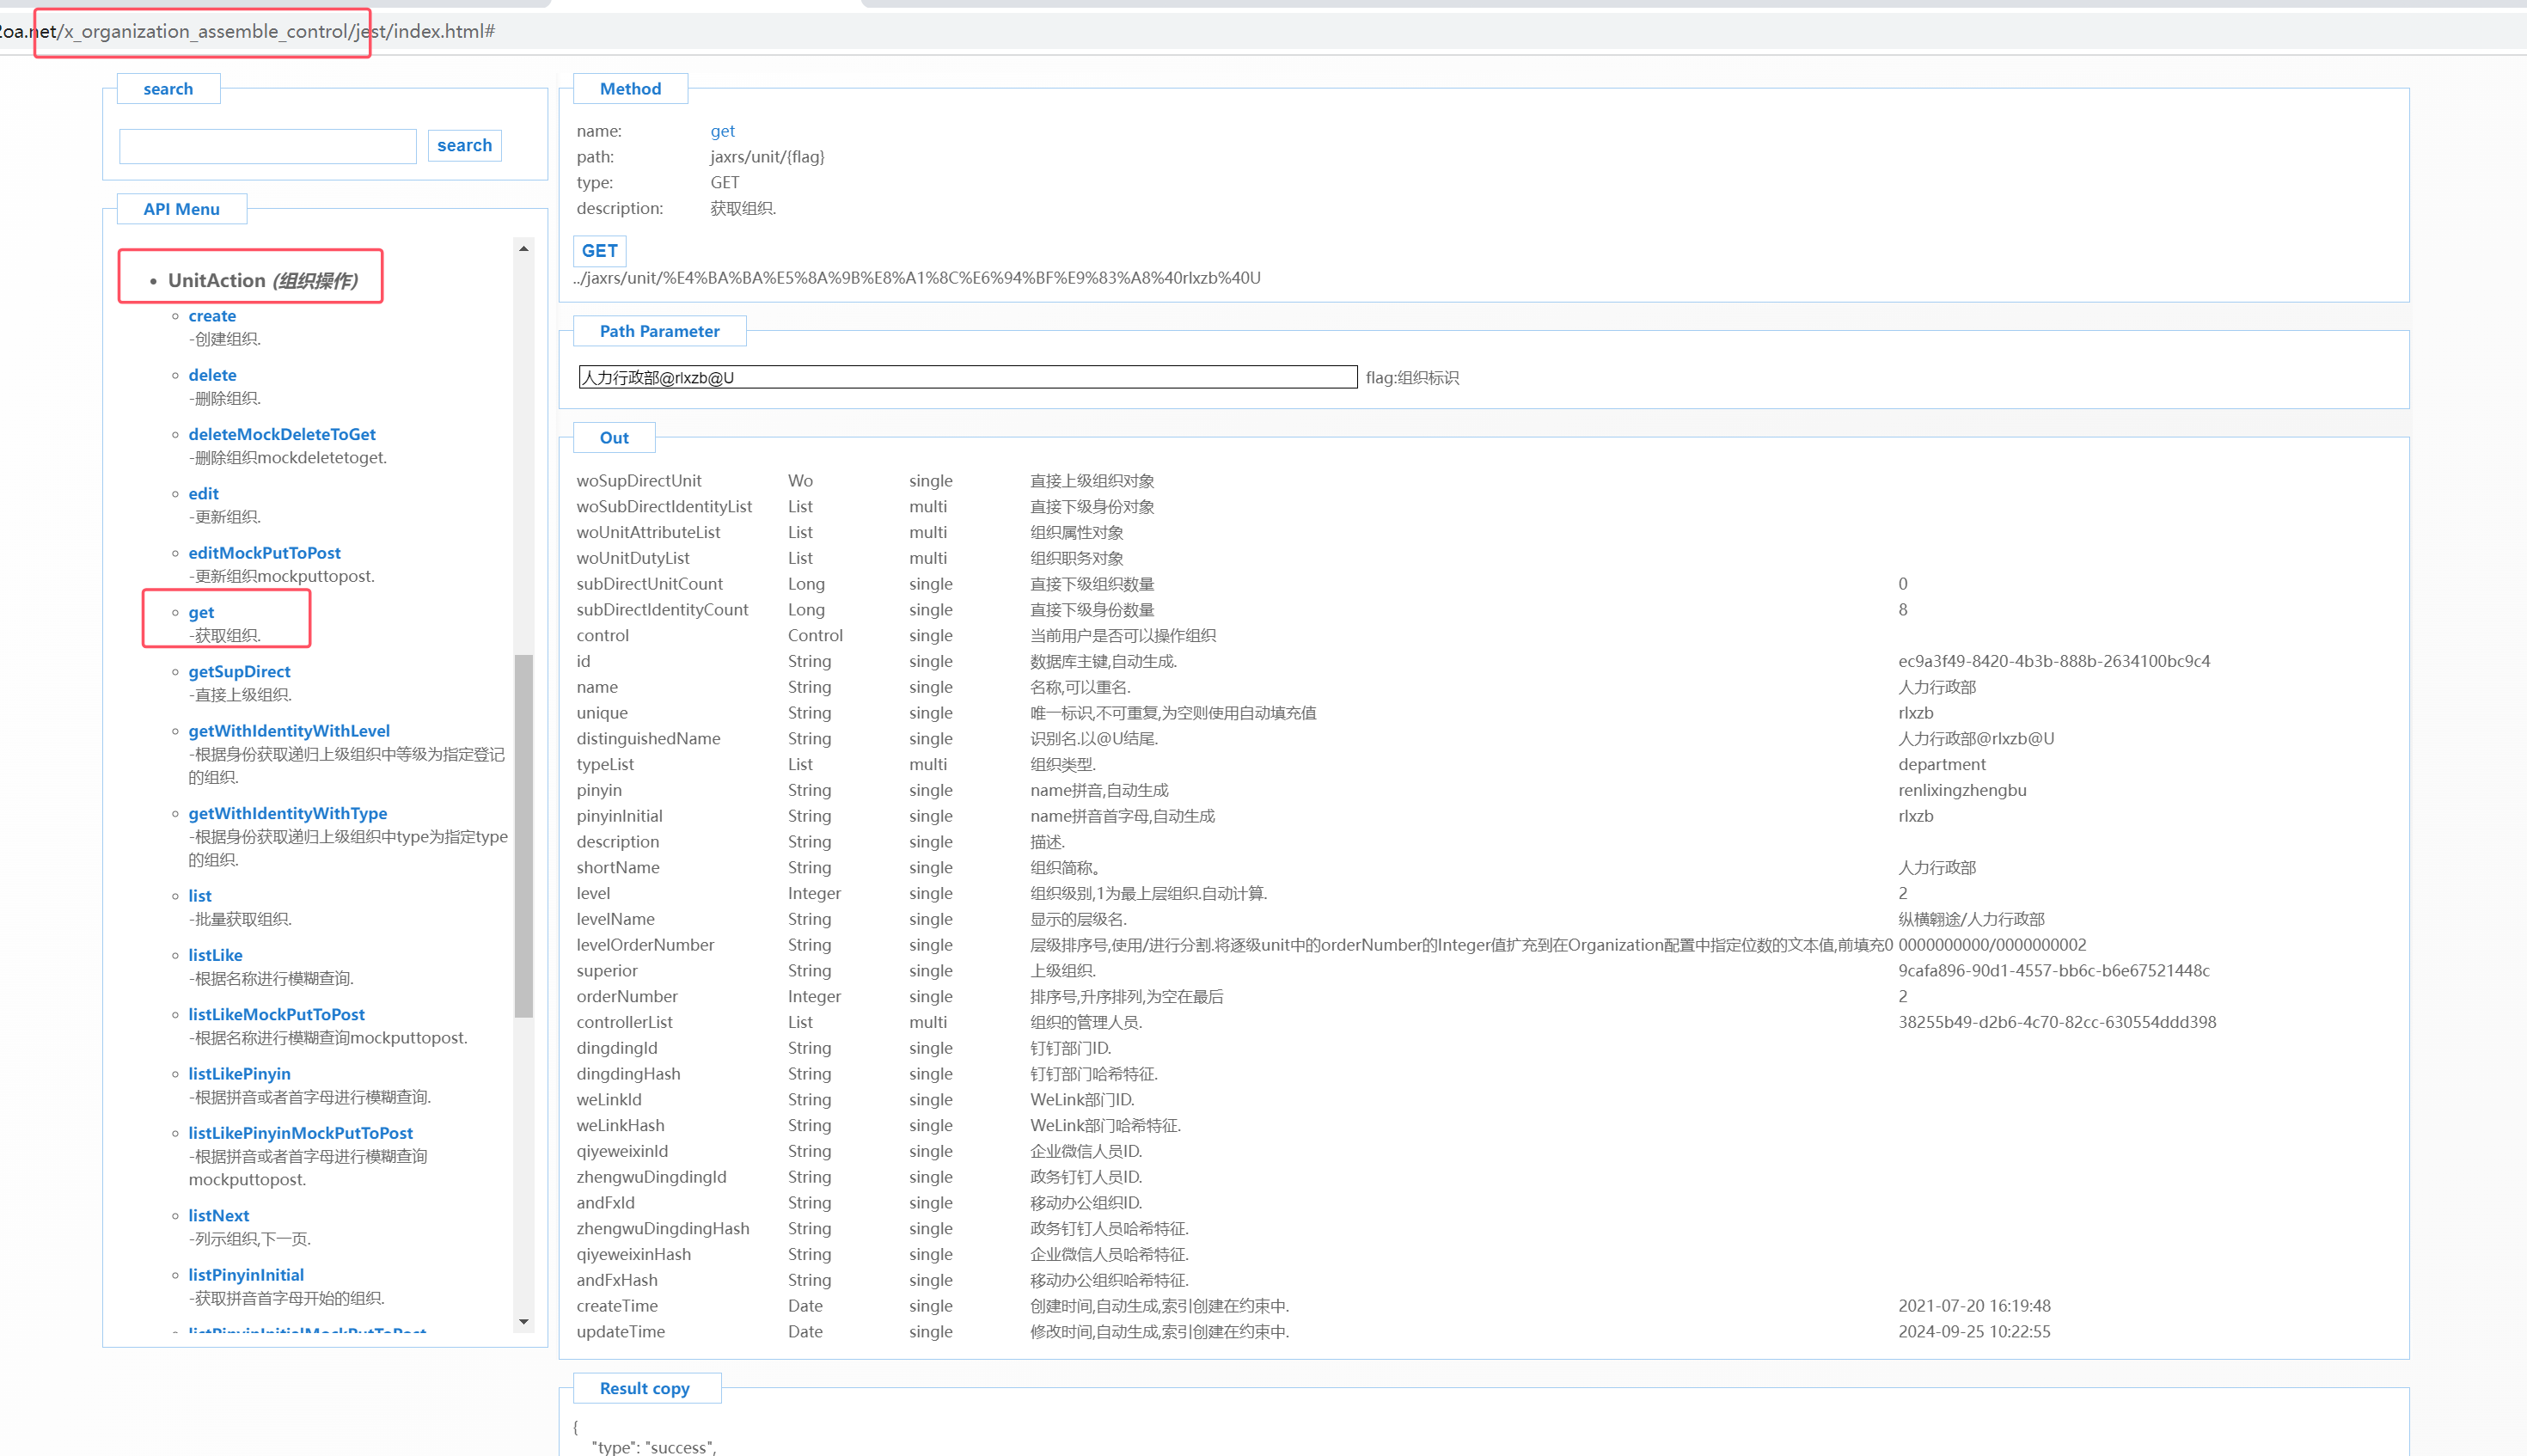Click the search text input field
Image resolution: width=2527 pixels, height=1456 pixels.
point(267,147)
